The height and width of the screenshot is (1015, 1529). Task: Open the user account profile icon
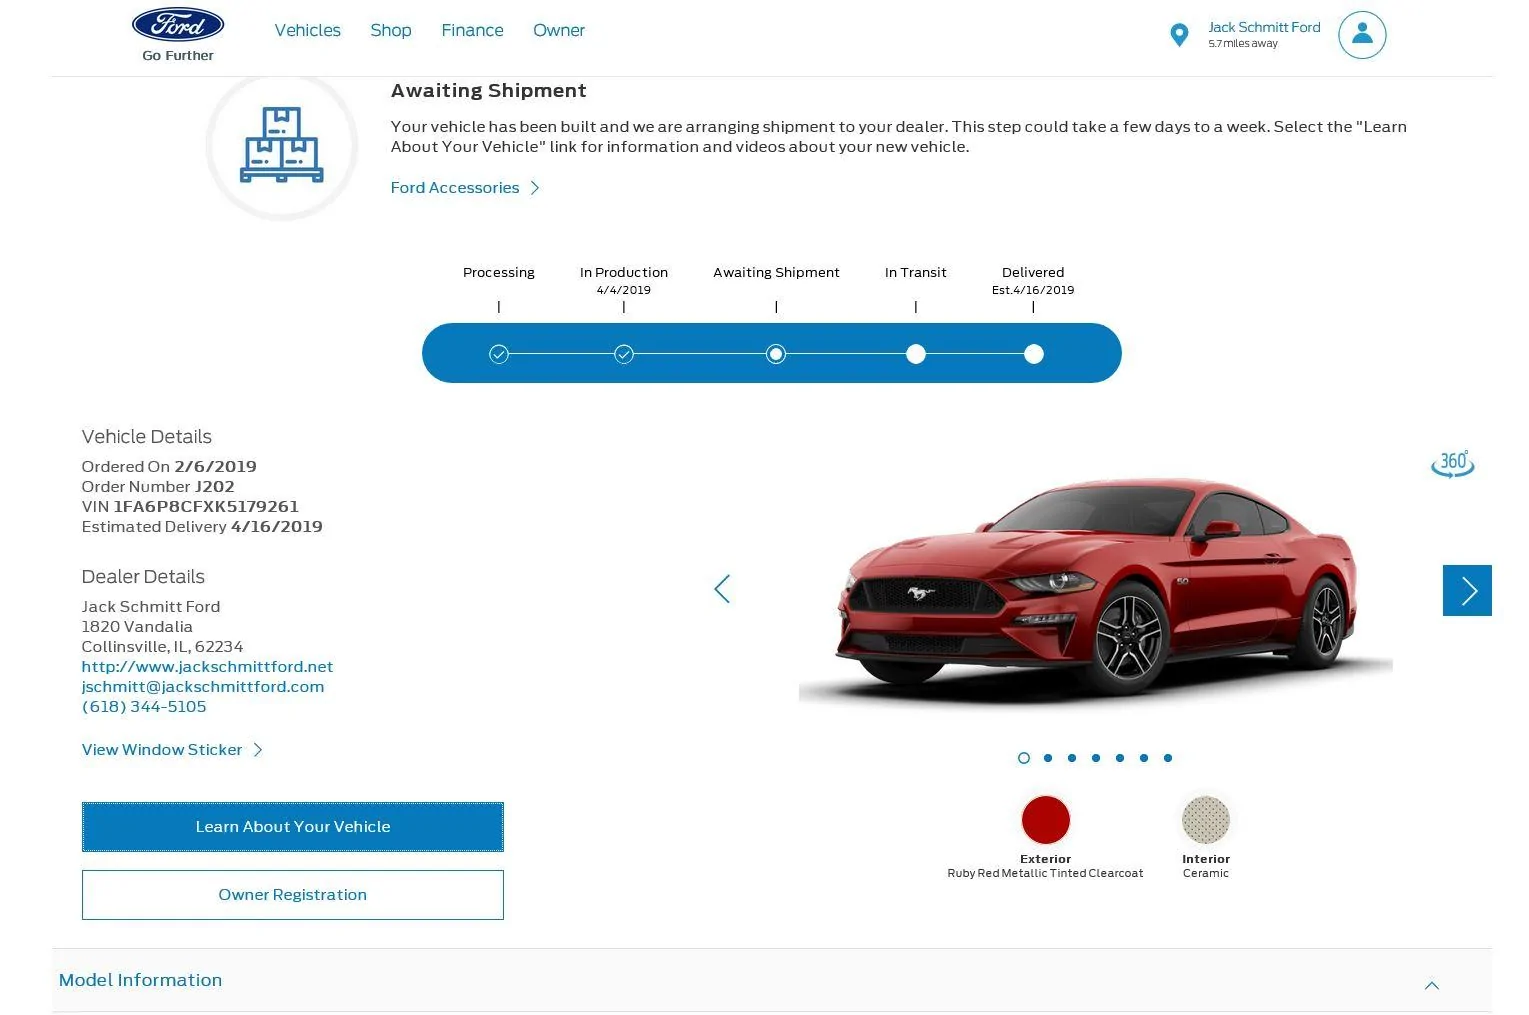coord(1362,35)
